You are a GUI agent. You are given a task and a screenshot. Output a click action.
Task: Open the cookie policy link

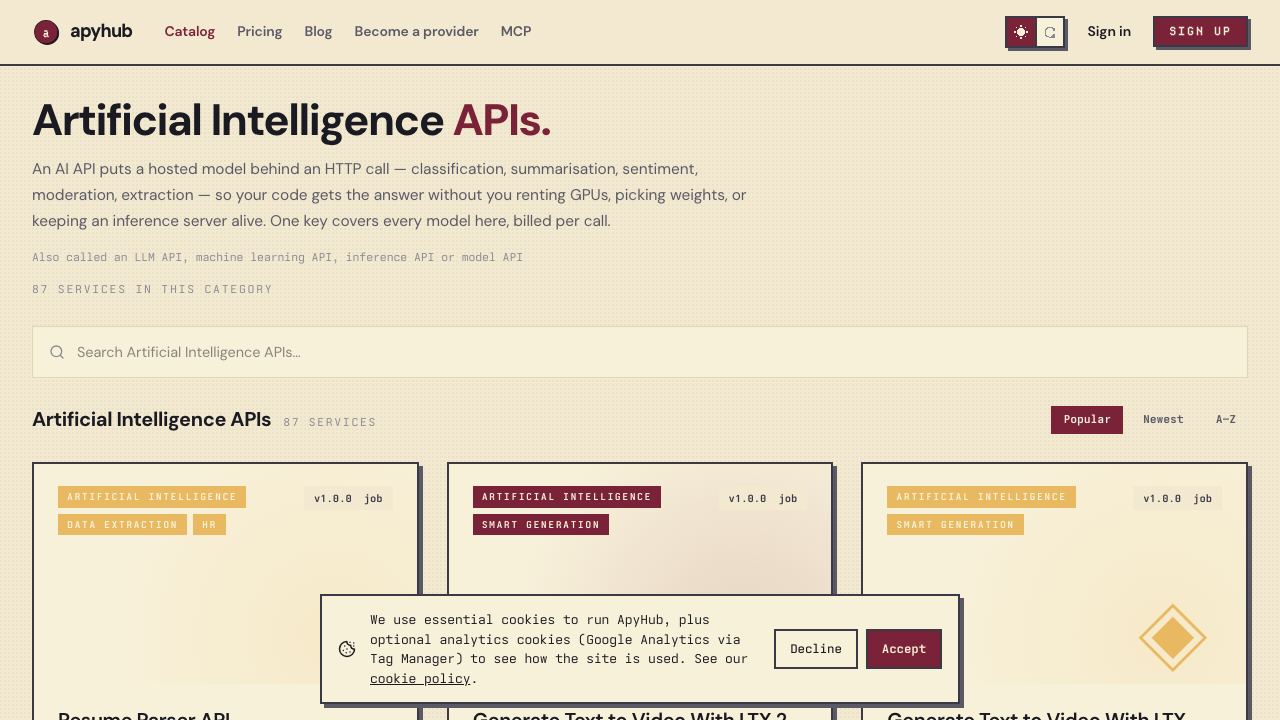coord(420,678)
